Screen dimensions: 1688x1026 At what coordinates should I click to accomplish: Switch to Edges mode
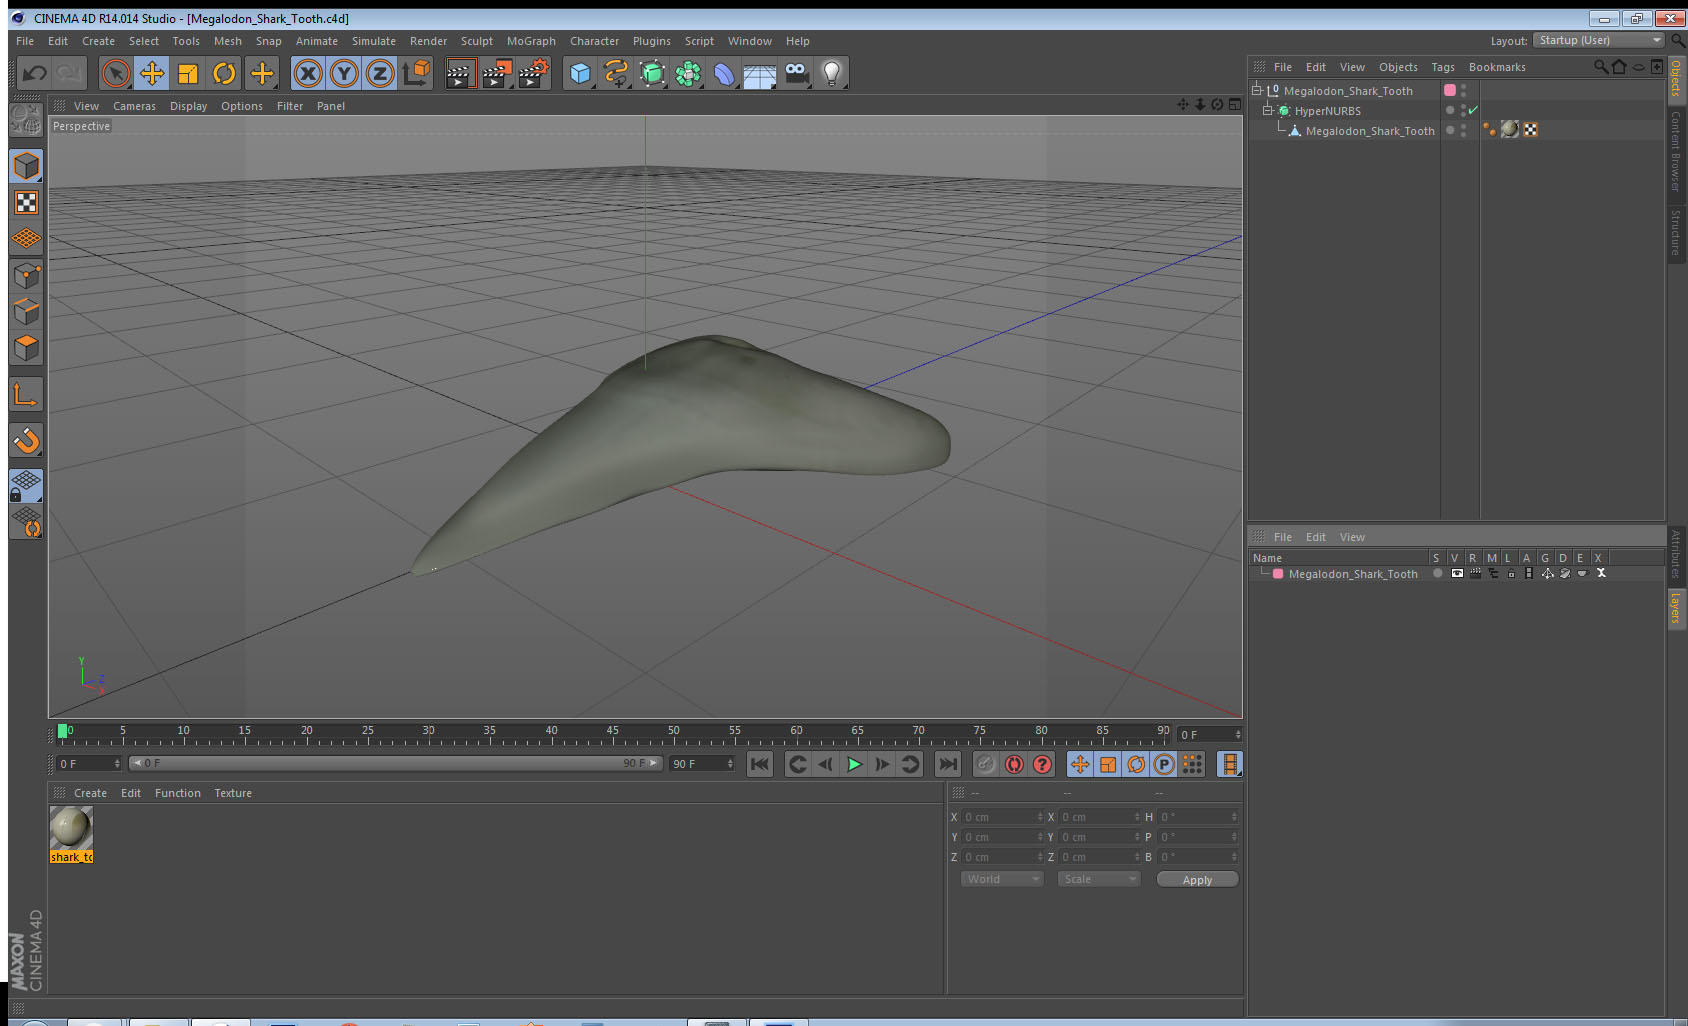pyautogui.click(x=26, y=311)
